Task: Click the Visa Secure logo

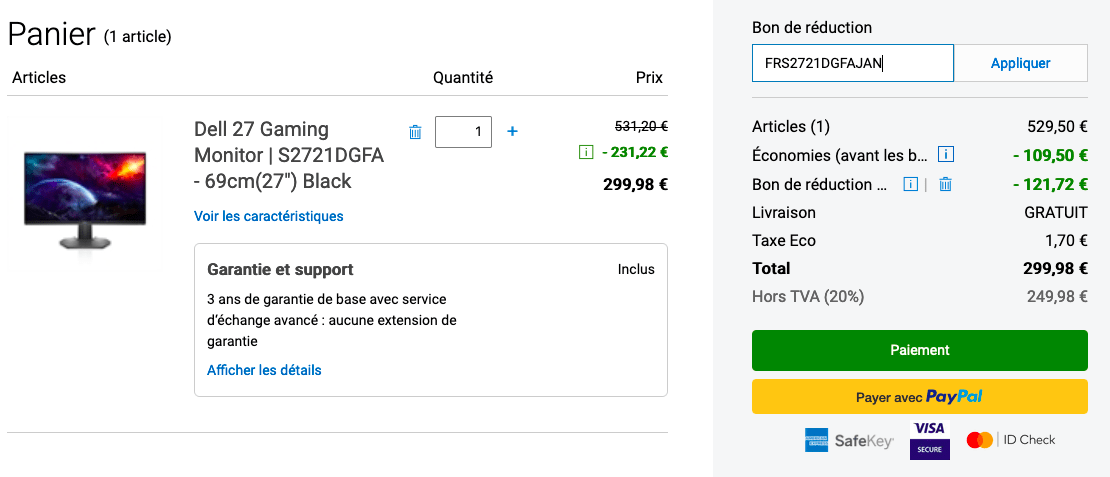Action: pyautogui.click(x=929, y=439)
